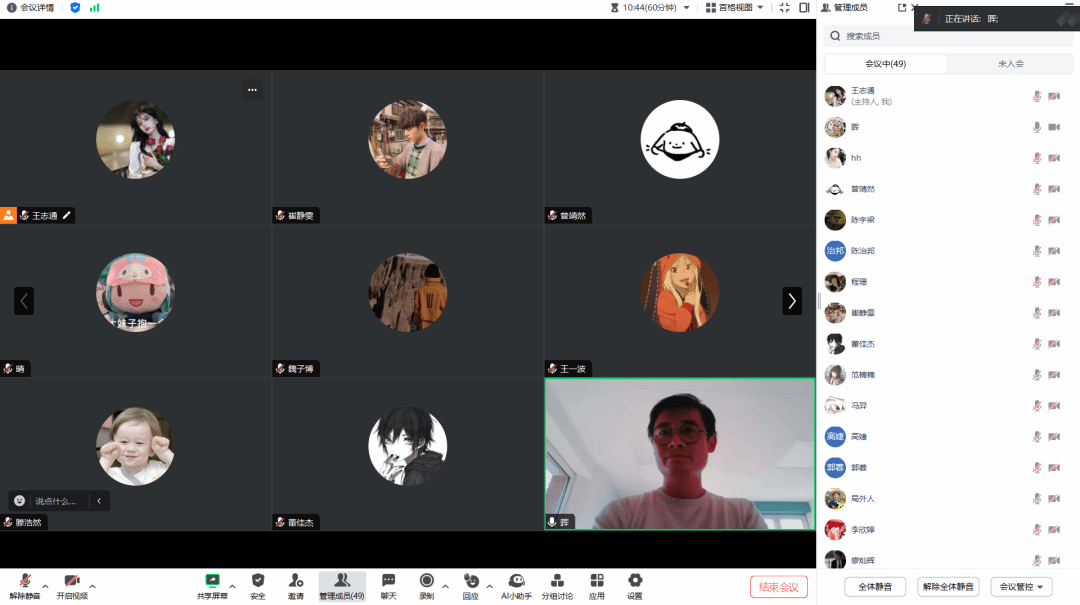Expand the 宫格视图 view layout dropdown

click(x=735, y=8)
